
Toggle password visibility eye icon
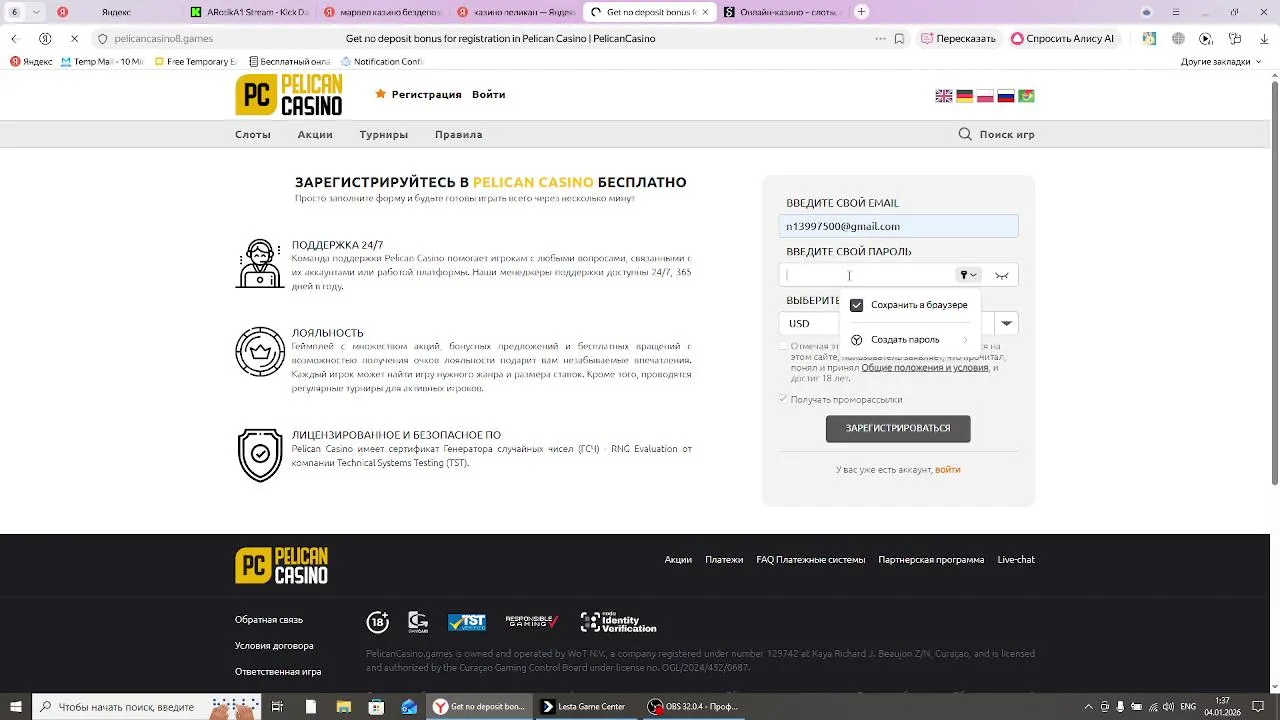coord(1002,275)
